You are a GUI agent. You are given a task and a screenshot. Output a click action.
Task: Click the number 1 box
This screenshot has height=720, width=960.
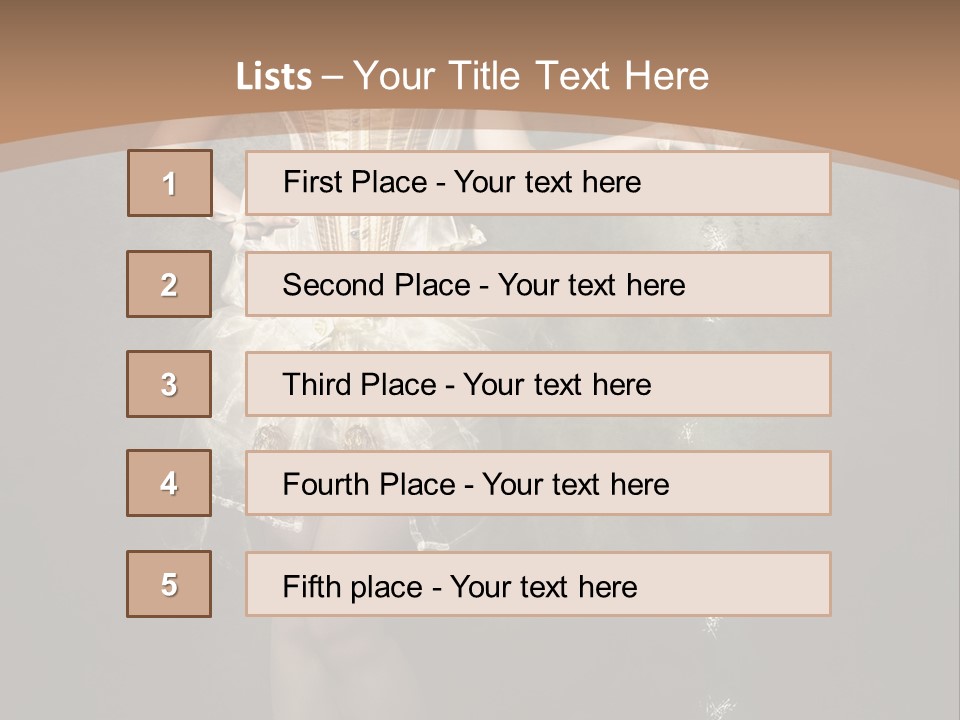tap(169, 183)
